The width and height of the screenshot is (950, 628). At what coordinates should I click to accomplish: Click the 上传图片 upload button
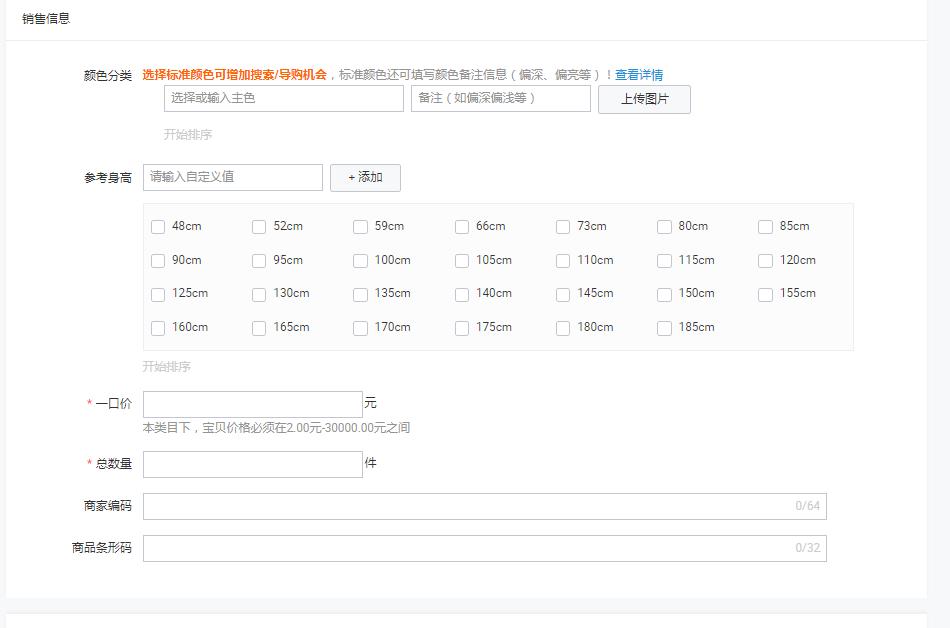click(x=644, y=99)
